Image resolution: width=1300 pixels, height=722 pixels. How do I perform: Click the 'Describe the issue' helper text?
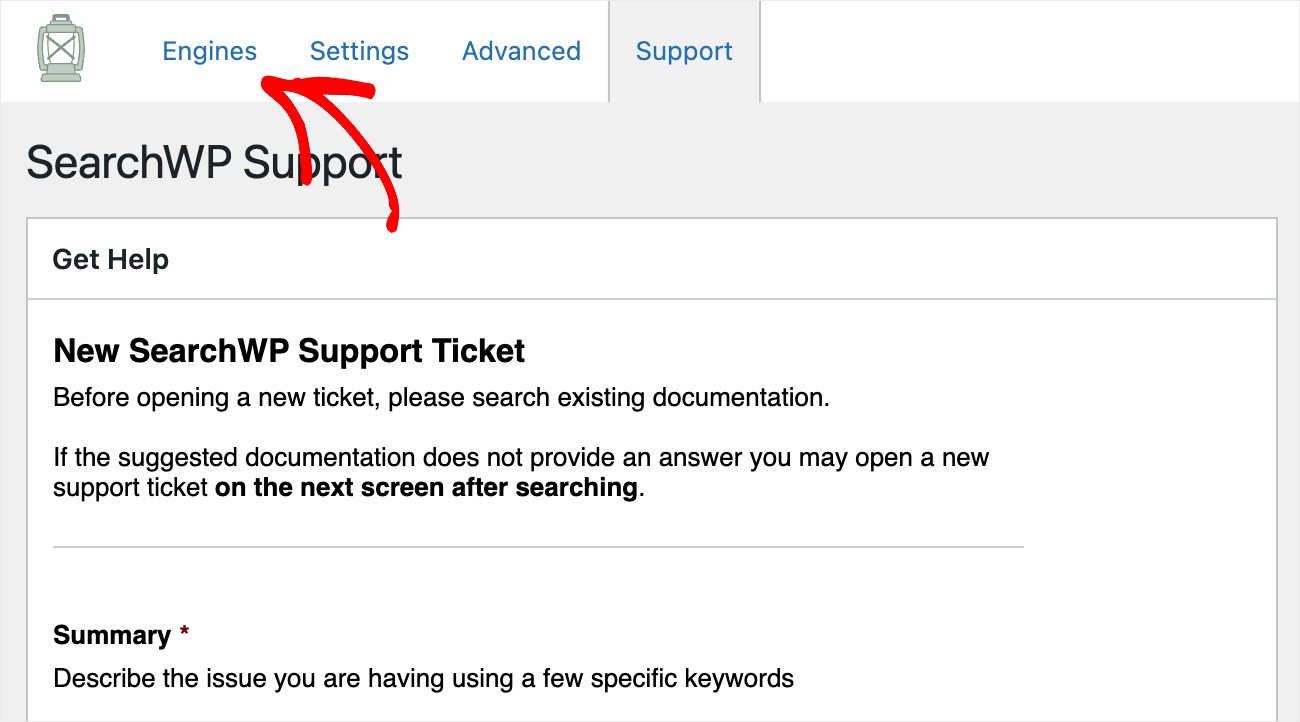coord(423,679)
